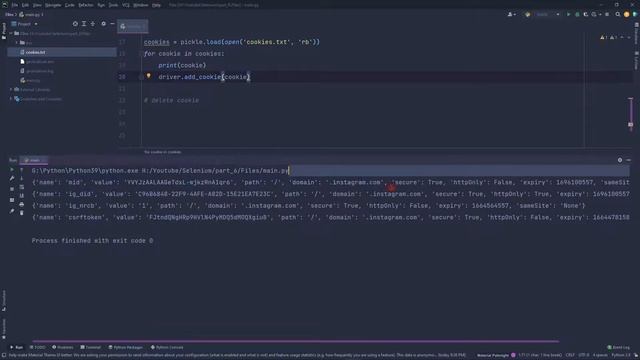This screenshot has width=640, height=360.
Task: Click the green Run button in toolbar
Action: pos(568,14)
